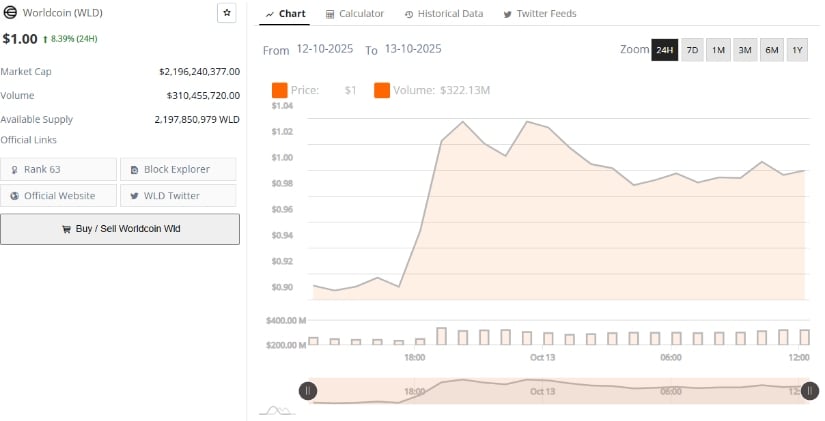Open the Block Explorer link
The image size is (825, 421).
pos(178,169)
